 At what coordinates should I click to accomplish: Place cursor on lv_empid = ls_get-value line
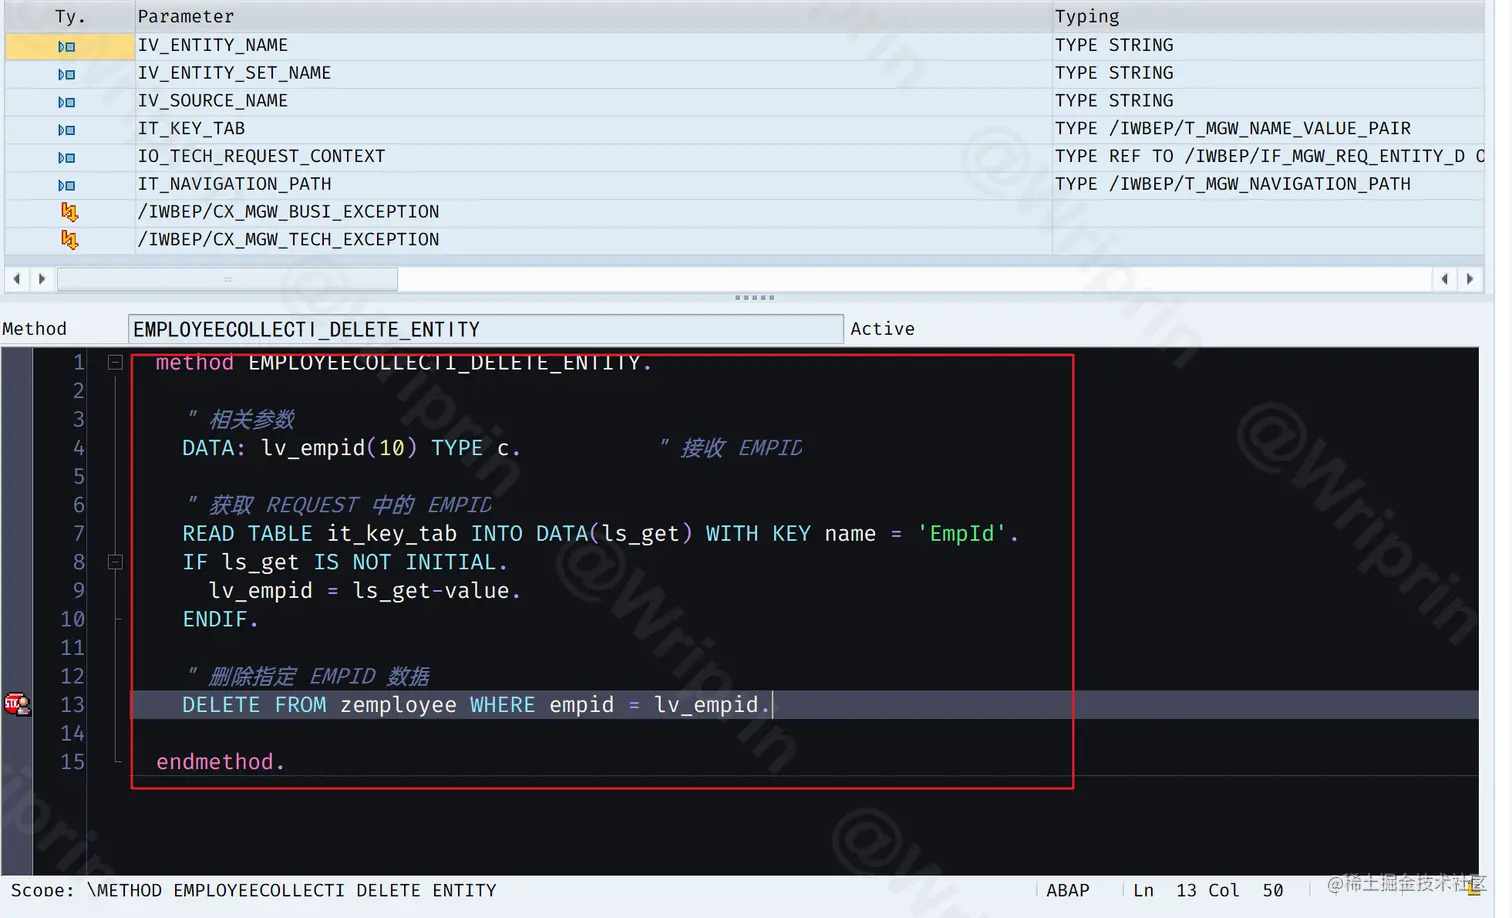coord(364,591)
